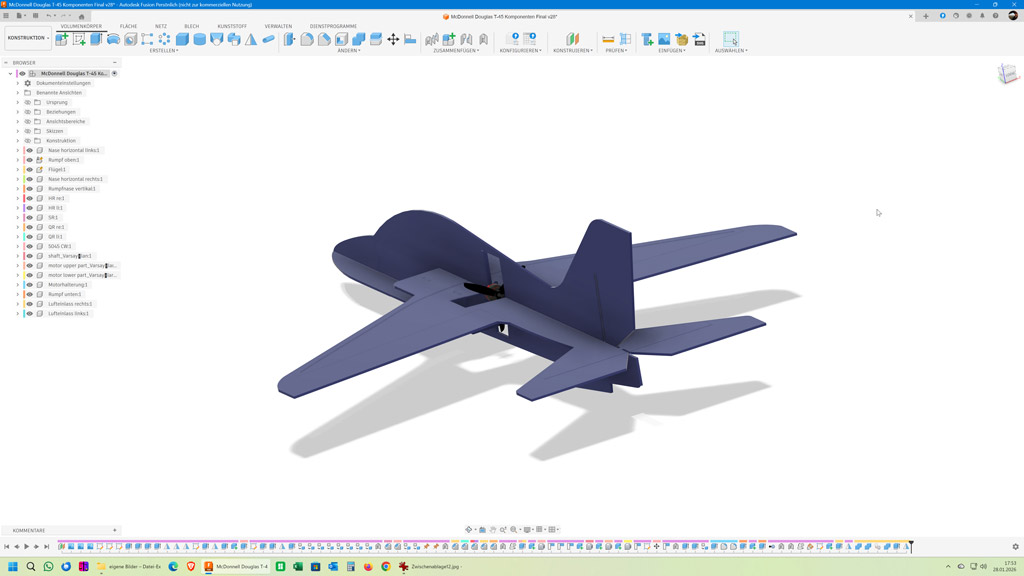
Task: Switch to the FLÄCHE tab
Action: click(128, 27)
